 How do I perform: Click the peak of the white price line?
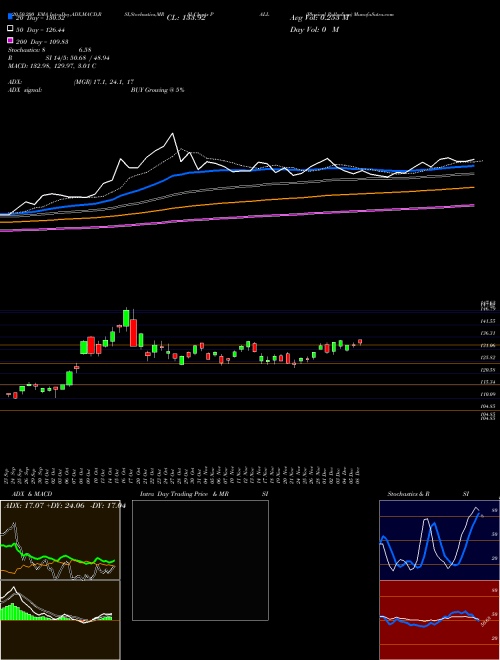(x=172, y=134)
